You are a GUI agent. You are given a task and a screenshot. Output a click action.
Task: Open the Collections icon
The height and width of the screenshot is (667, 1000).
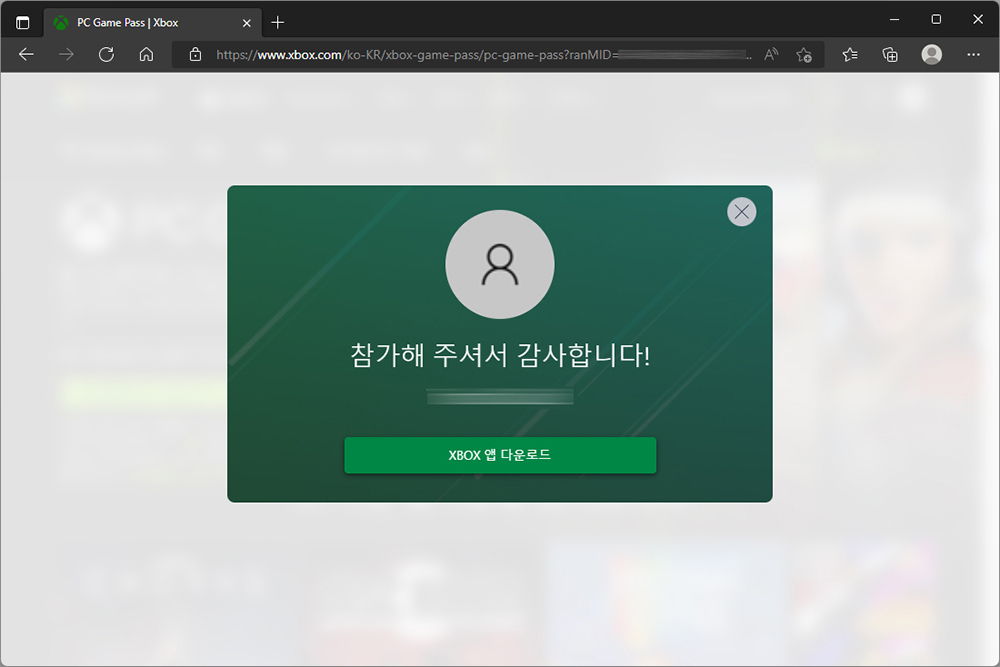click(x=890, y=55)
